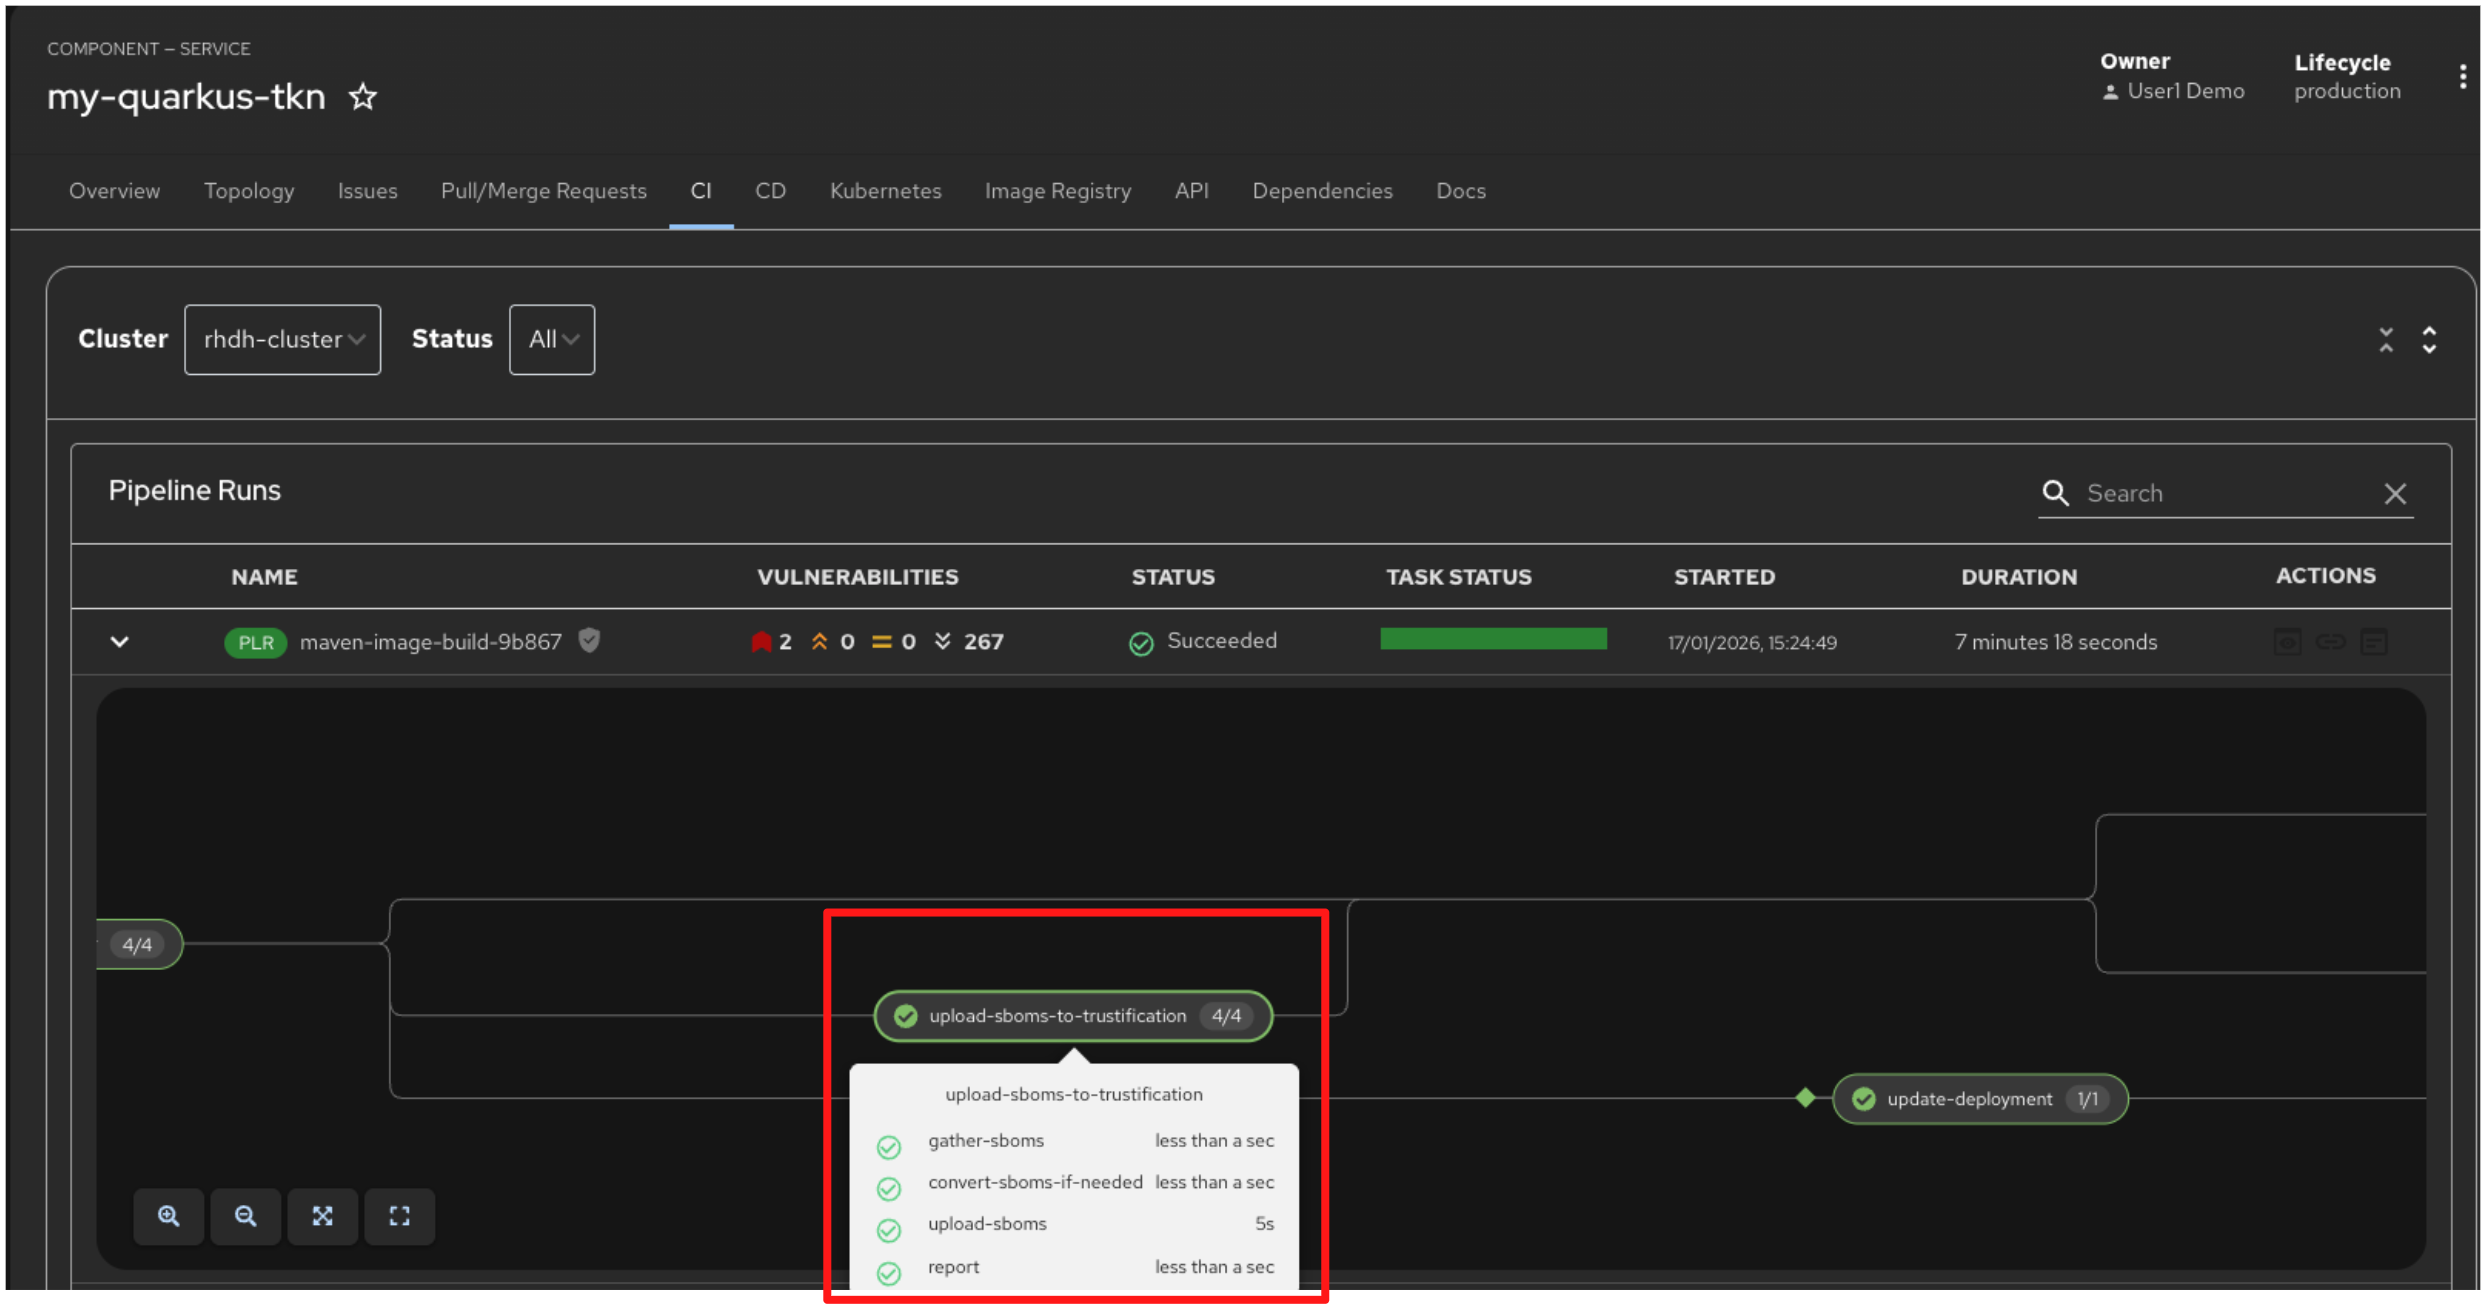Favorite my-quarkus-tkn with the star icon
This screenshot has height=1314, width=2491.
(x=363, y=97)
